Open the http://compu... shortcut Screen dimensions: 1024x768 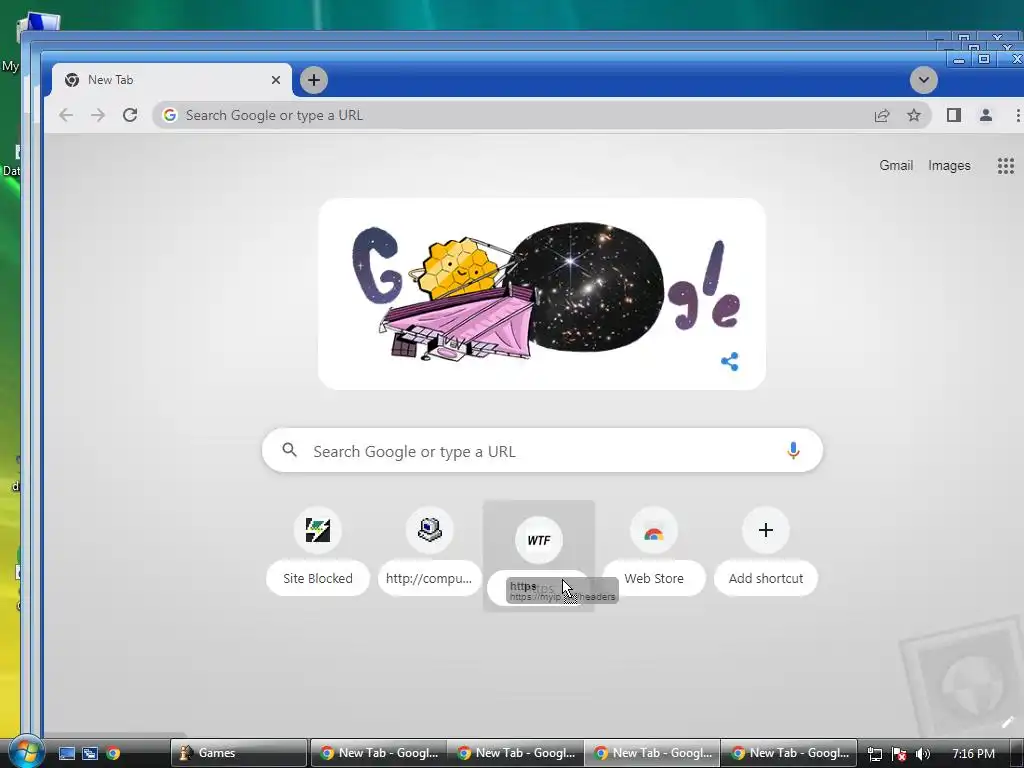click(x=429, y=551)
